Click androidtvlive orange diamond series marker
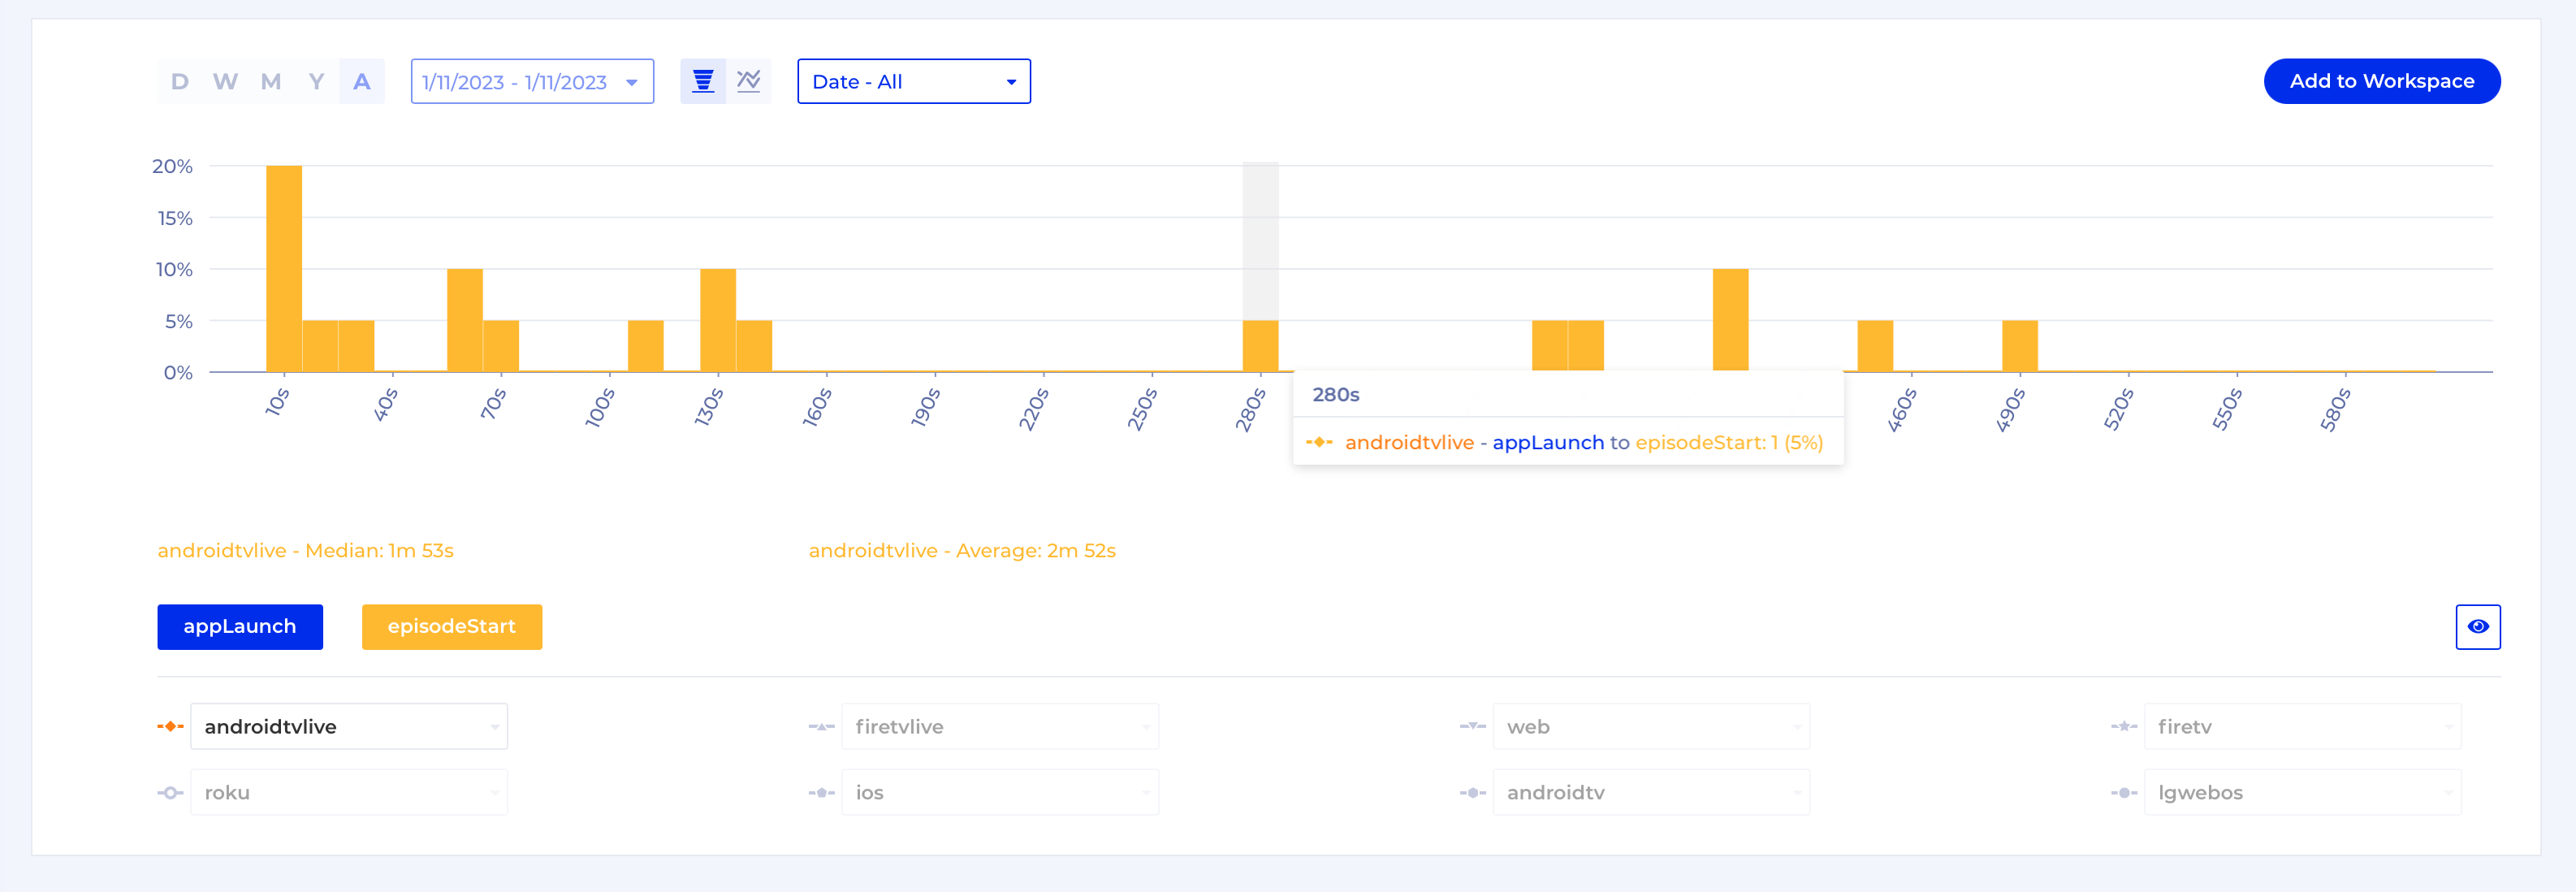 coord(170,727)
